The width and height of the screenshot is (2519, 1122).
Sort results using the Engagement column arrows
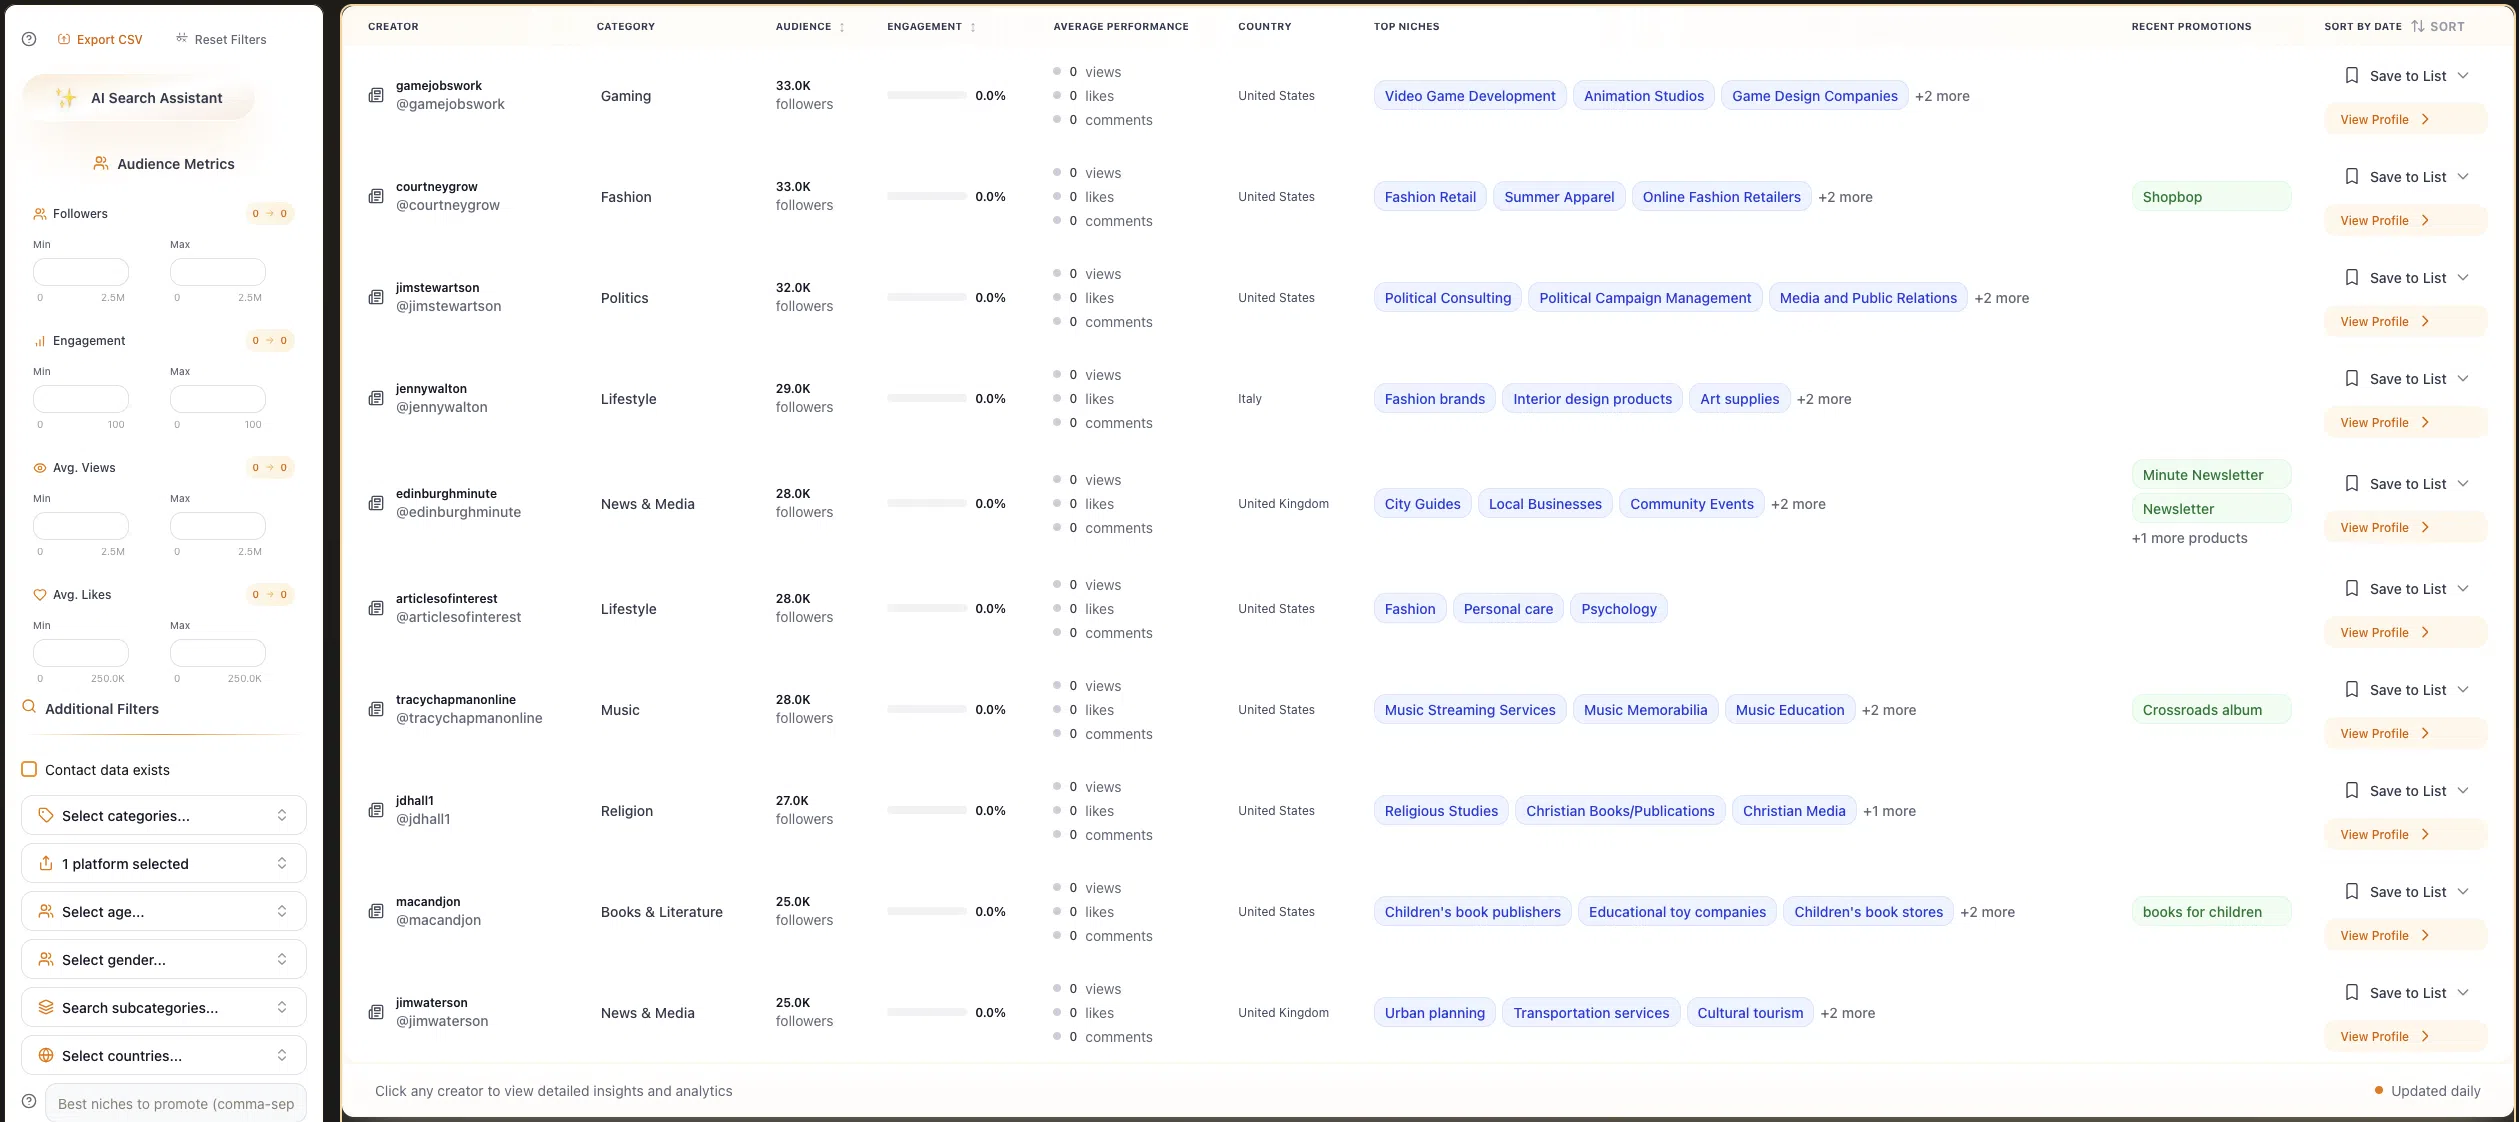[973, 27]
